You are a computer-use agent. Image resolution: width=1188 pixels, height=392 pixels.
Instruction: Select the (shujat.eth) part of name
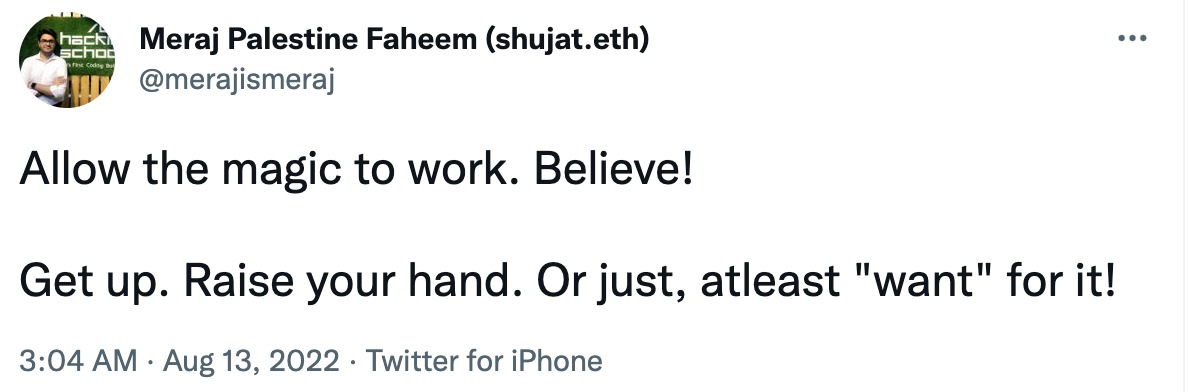[x=566, y=40]
